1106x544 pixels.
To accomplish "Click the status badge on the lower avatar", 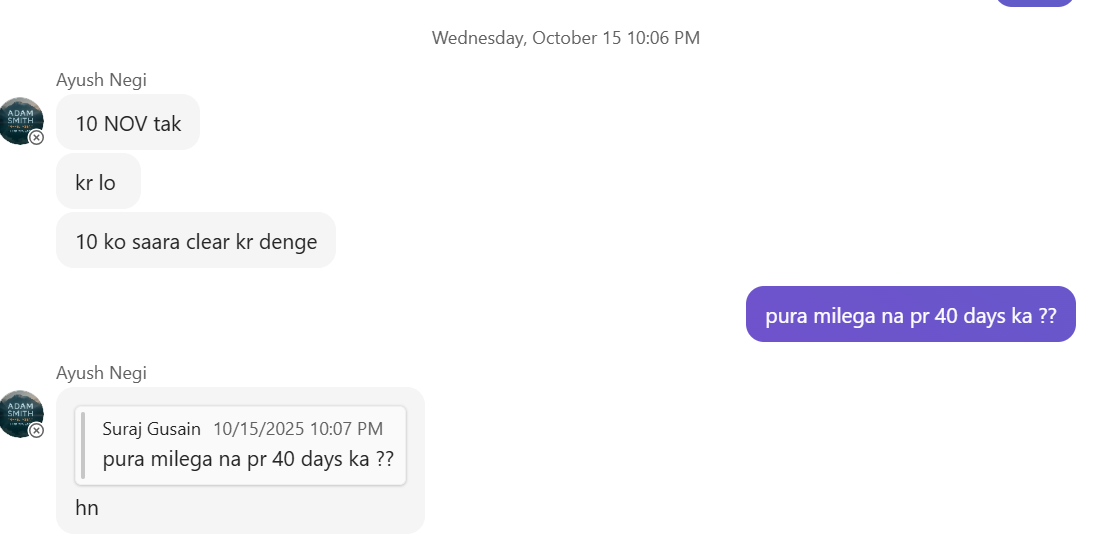I will [36, 431].
